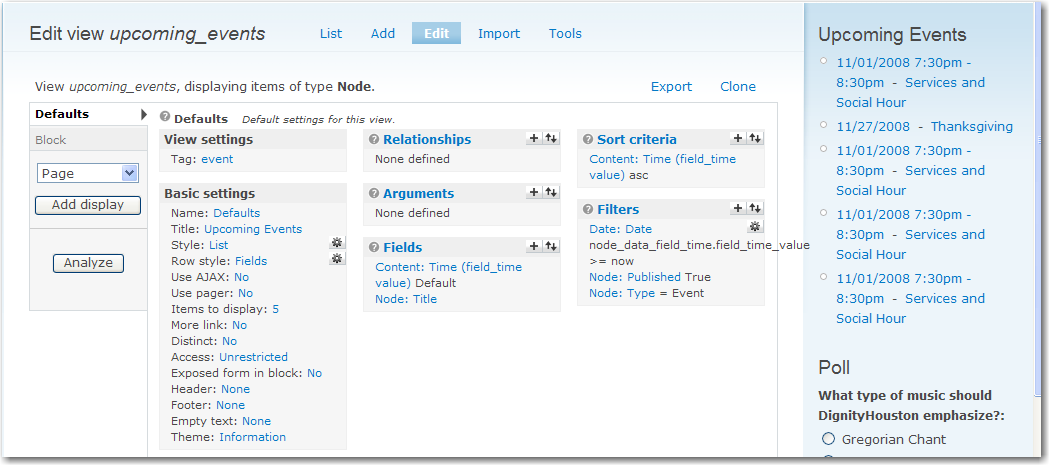This screenshot has height=465, width=1049.
Task: Open the Tools tab
Action: tap(565, 33)
